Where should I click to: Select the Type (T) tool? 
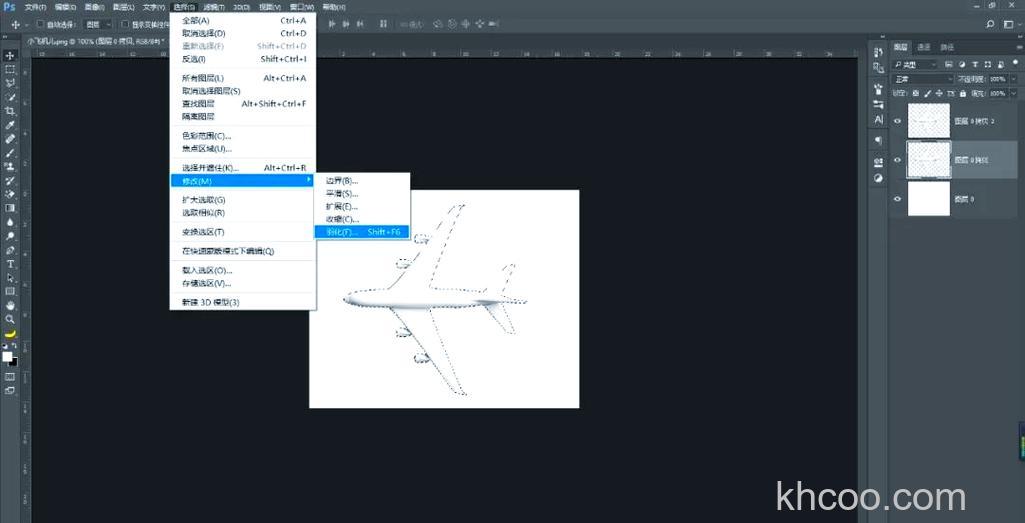(x=10, y=263)
